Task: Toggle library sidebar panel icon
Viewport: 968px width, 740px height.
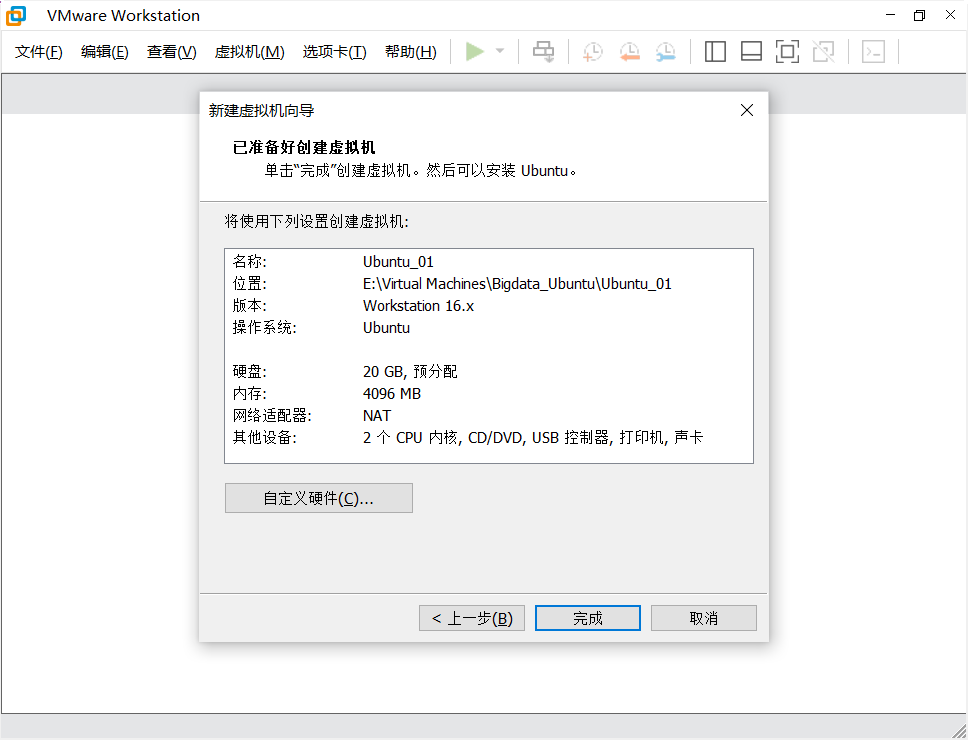Action: click(x=715, y=52)
